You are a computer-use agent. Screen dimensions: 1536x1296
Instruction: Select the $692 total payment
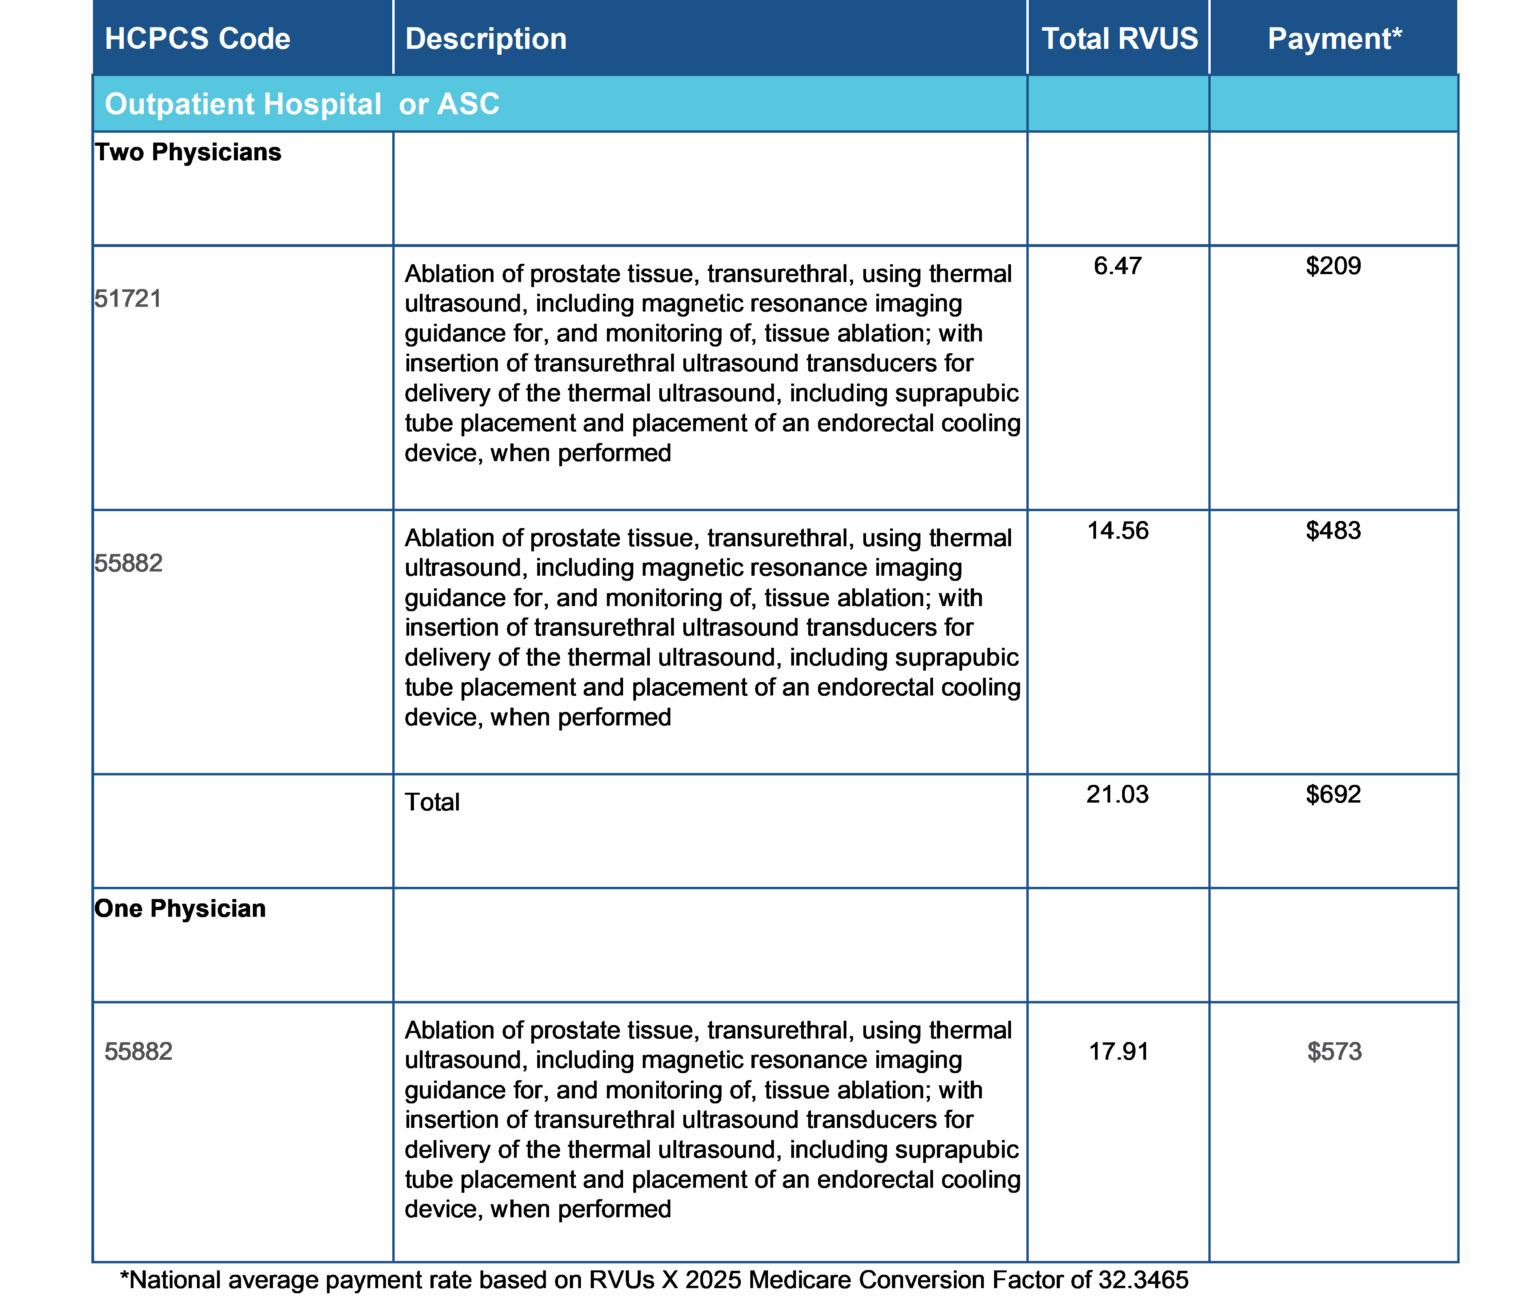(1333, 795)
